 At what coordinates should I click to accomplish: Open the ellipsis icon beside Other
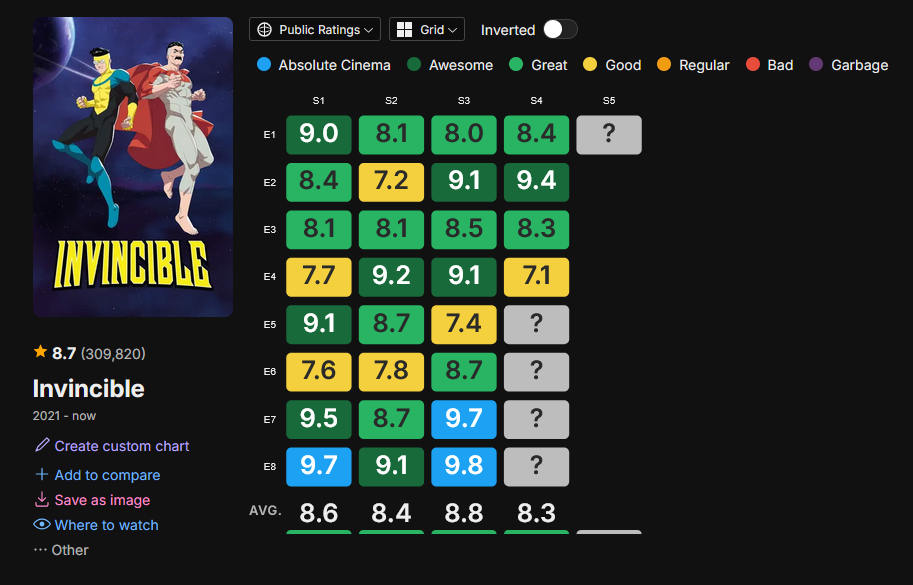[x=41, y=550]
